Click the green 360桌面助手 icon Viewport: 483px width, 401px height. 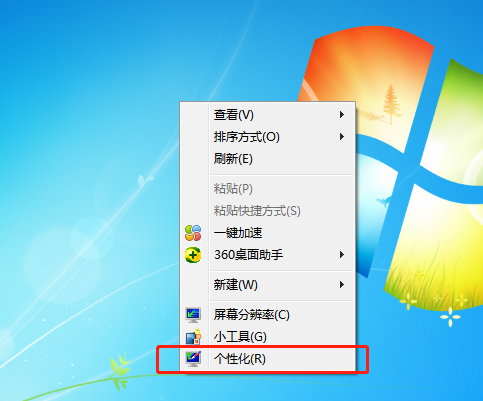point(193,255)
